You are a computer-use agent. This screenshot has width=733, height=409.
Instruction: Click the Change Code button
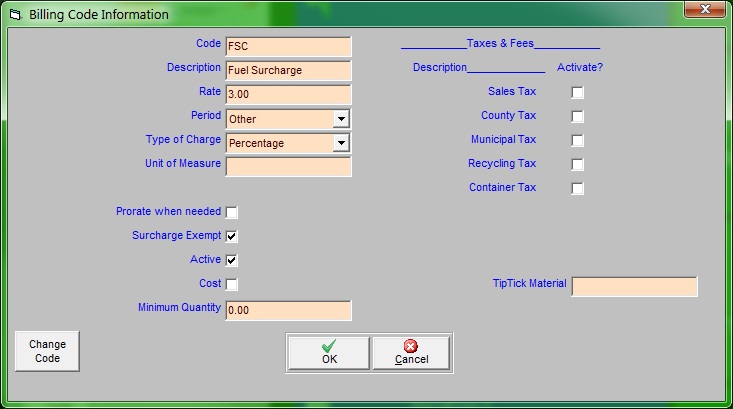pos(47,351)
